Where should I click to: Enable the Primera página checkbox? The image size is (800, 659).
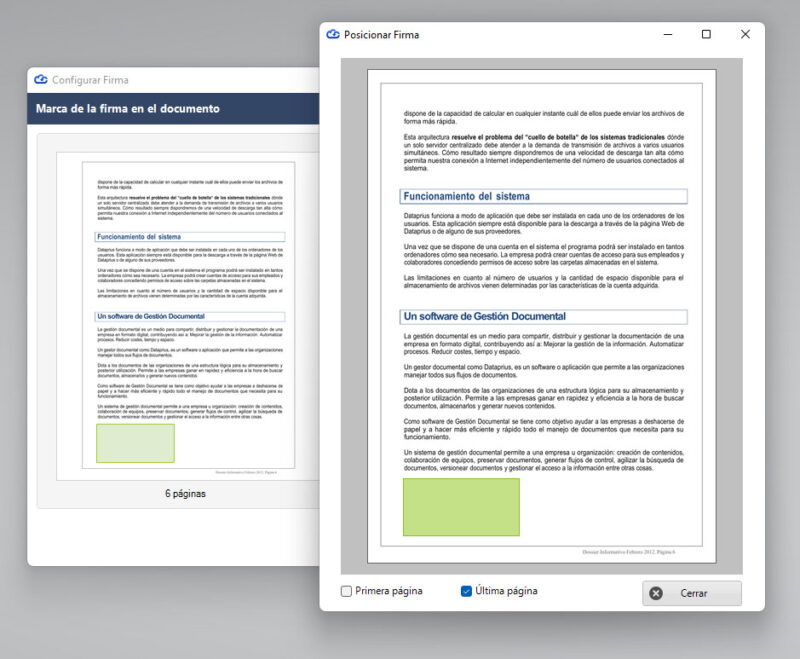point(346,591)
